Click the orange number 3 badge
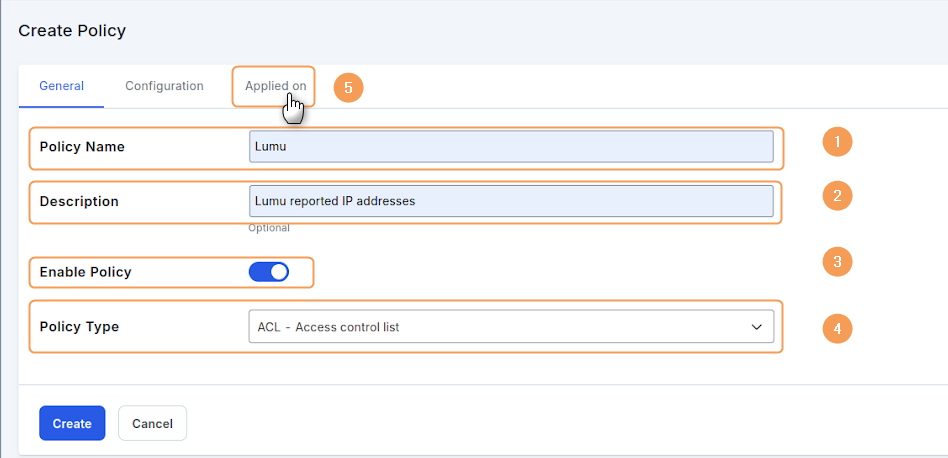Screen dimensions: 948x458 pyautogui.click(x=837, y=262)
